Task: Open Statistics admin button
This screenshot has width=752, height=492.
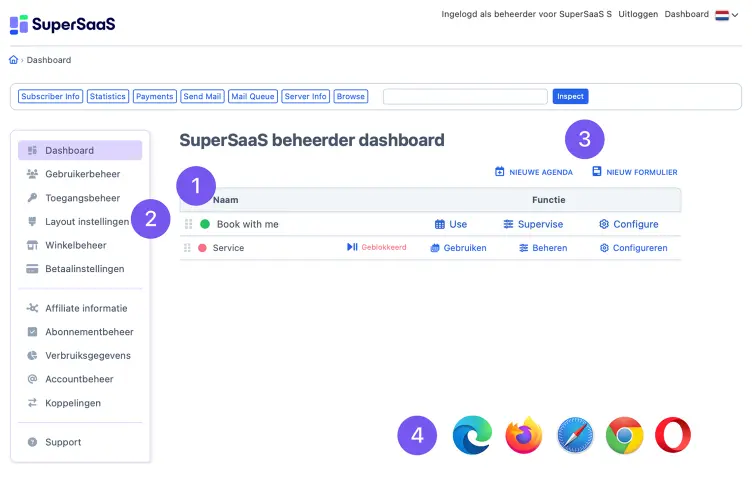Action: click(x=107, y=96)
